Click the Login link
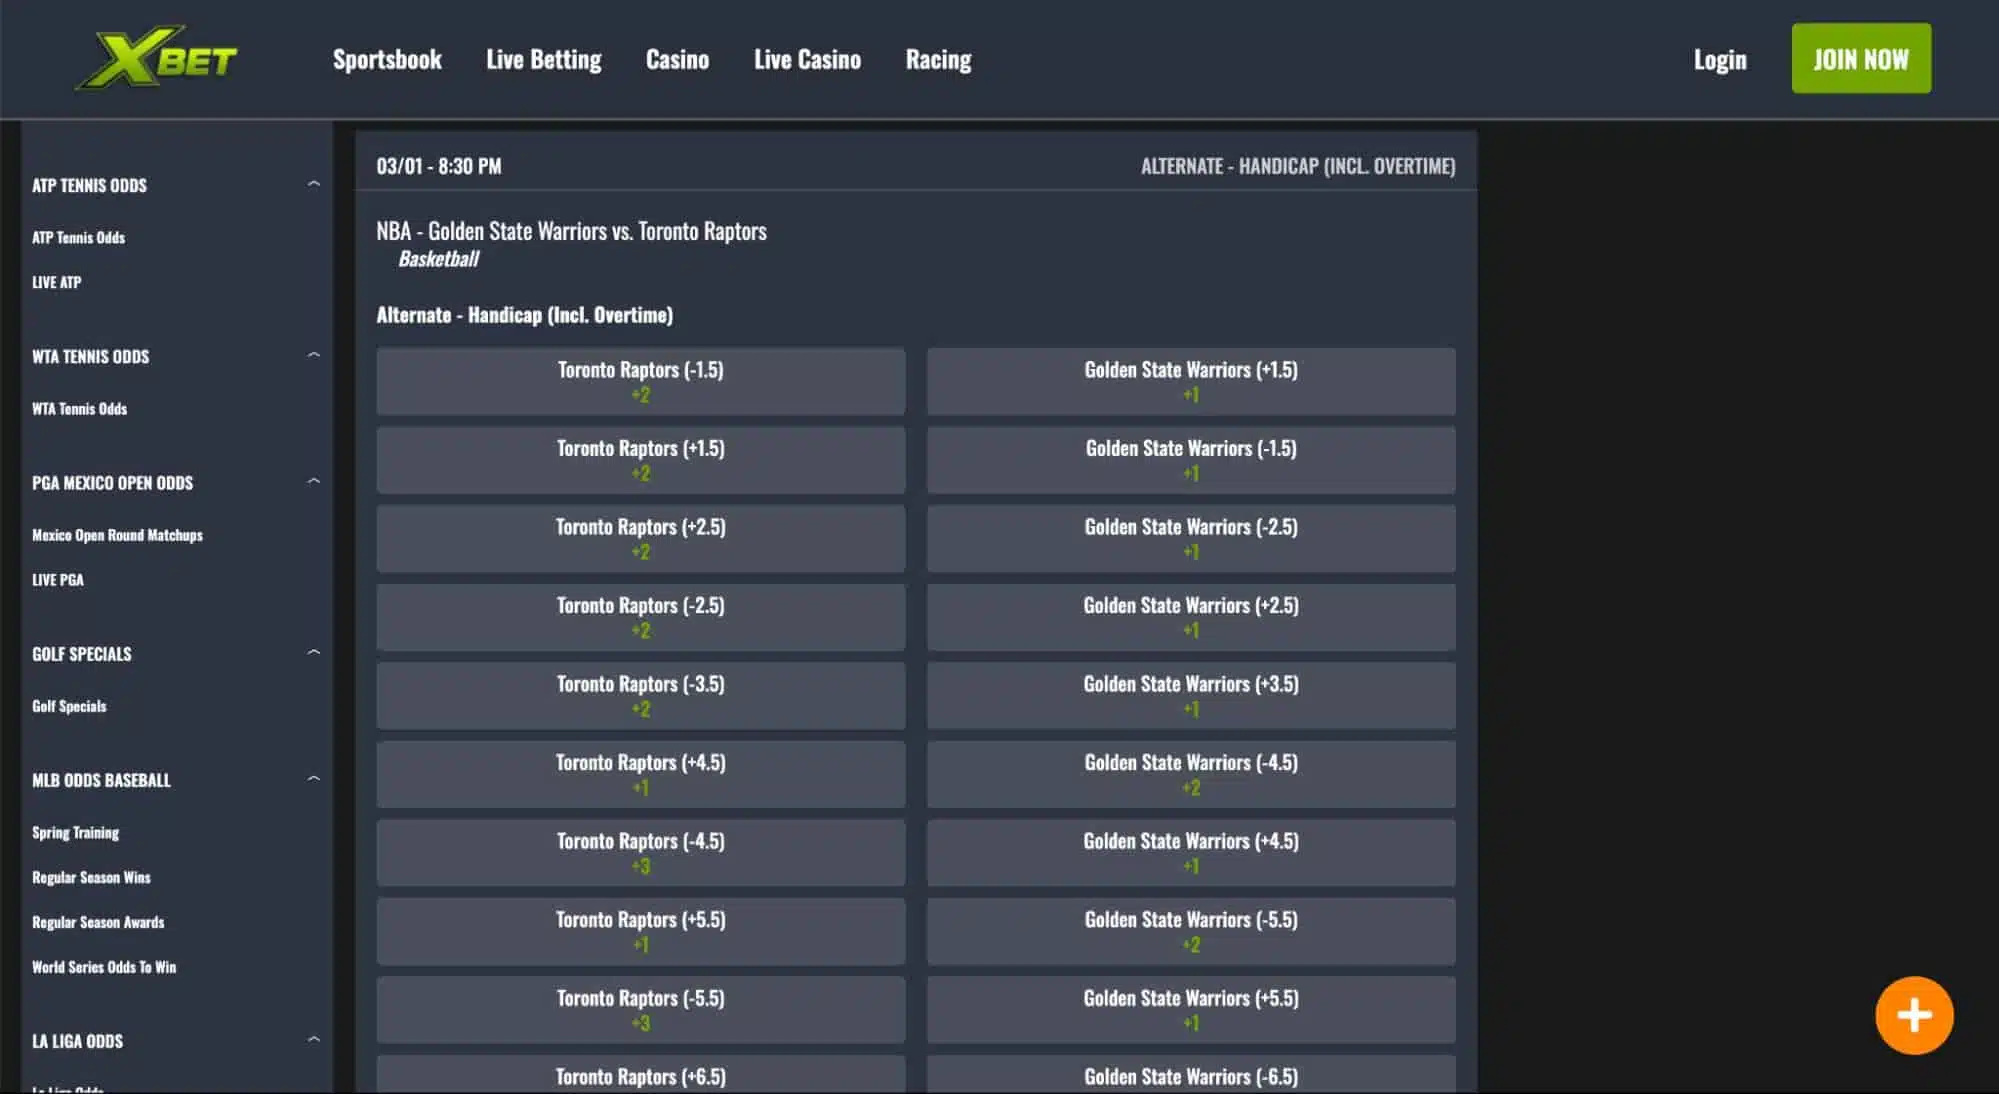 1719,60
